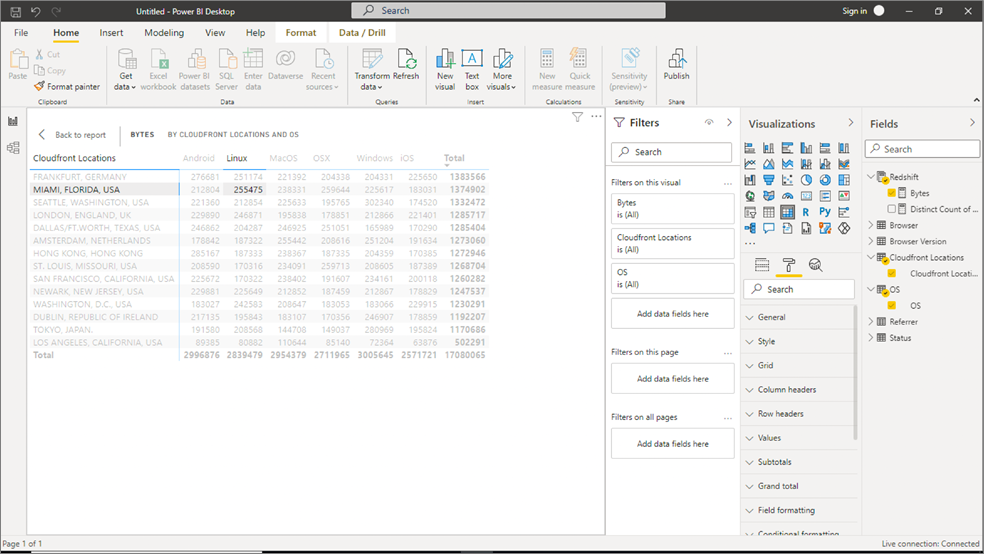The image size is (984, 554).
Task: Select the Q&A visual
Action: (769, 228)
